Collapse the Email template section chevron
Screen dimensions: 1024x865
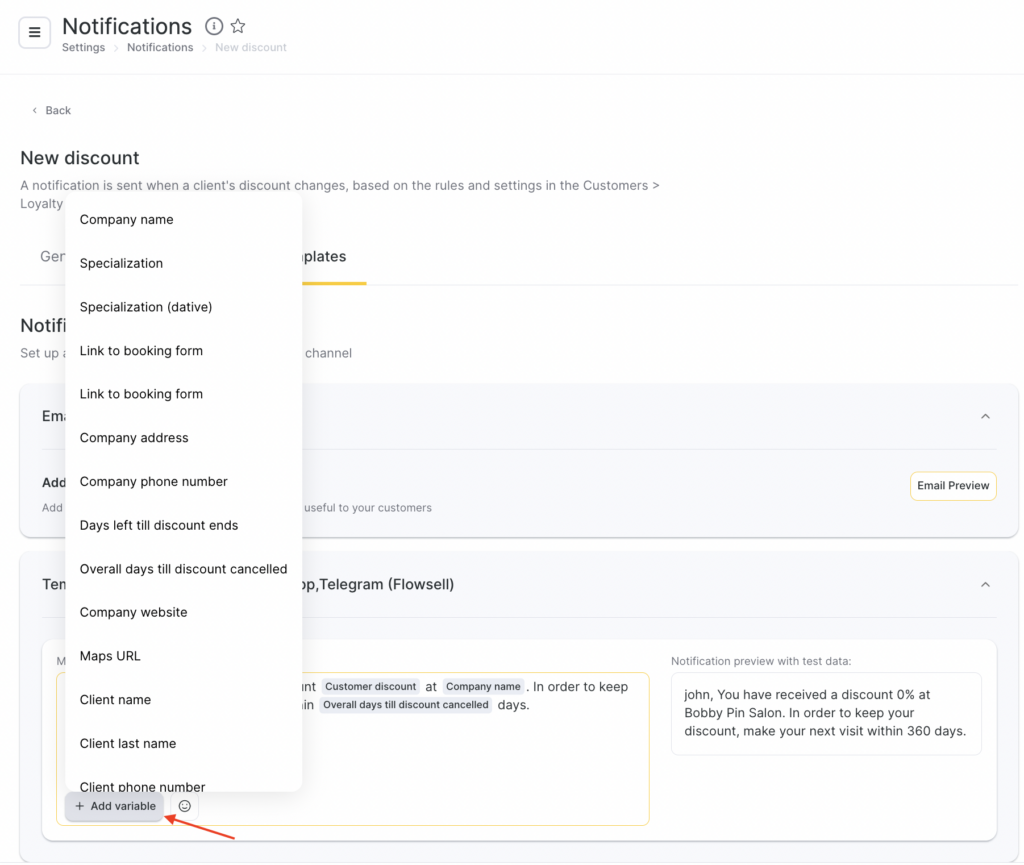click(985, 416)
